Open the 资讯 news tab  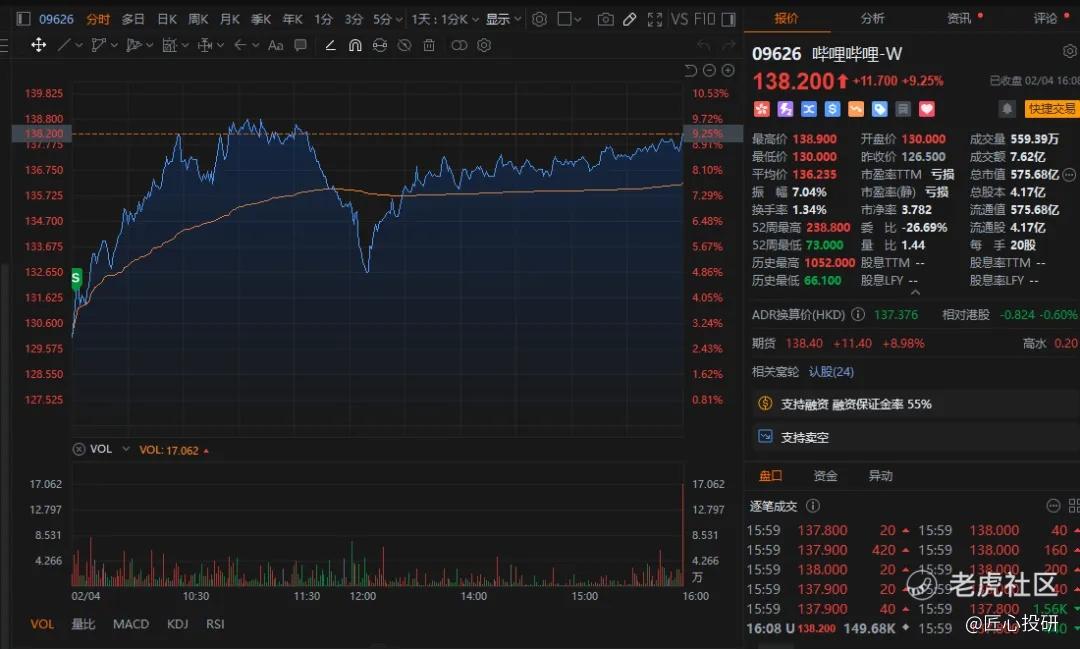(x=959, y=19)
